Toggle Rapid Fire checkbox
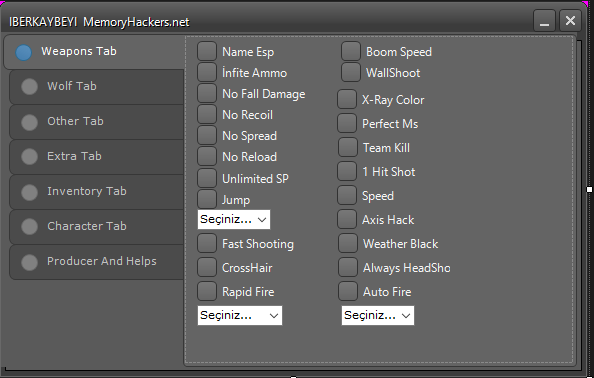594x378 pixels. (x=207, y=291)
